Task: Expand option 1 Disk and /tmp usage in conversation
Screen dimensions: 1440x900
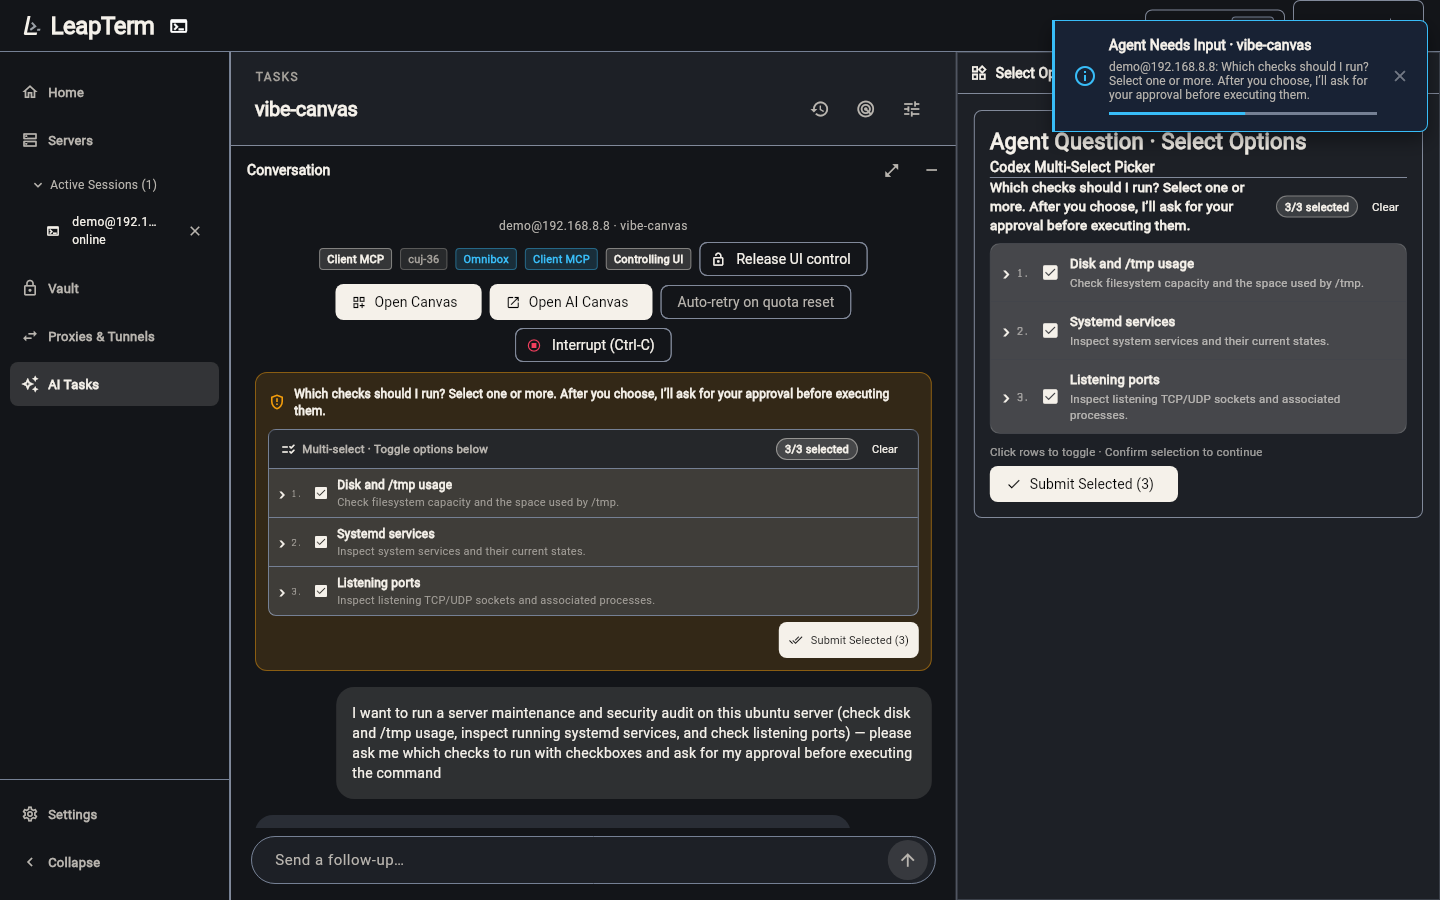Action: point(282,494)
